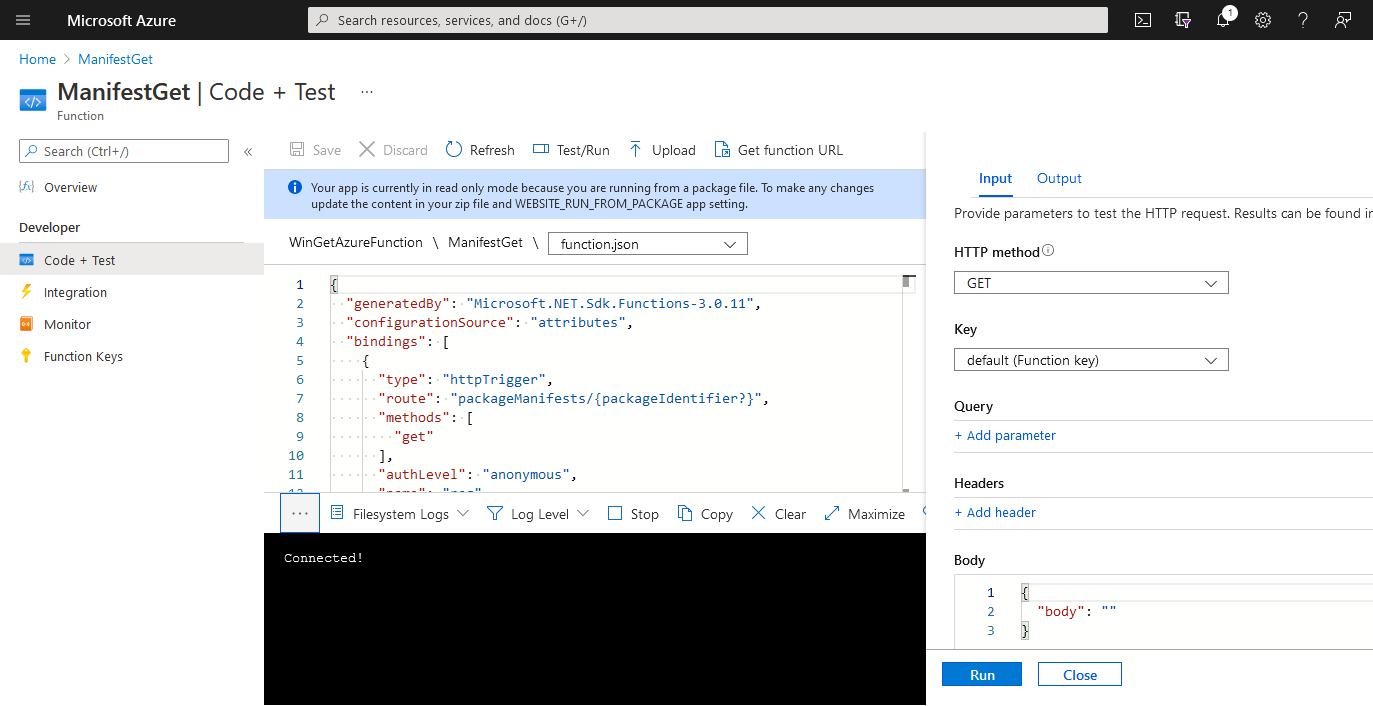Viewport: 1373px width, 706px height.
Task: Collapse the left sidebar with chevron
Action: 248,152
